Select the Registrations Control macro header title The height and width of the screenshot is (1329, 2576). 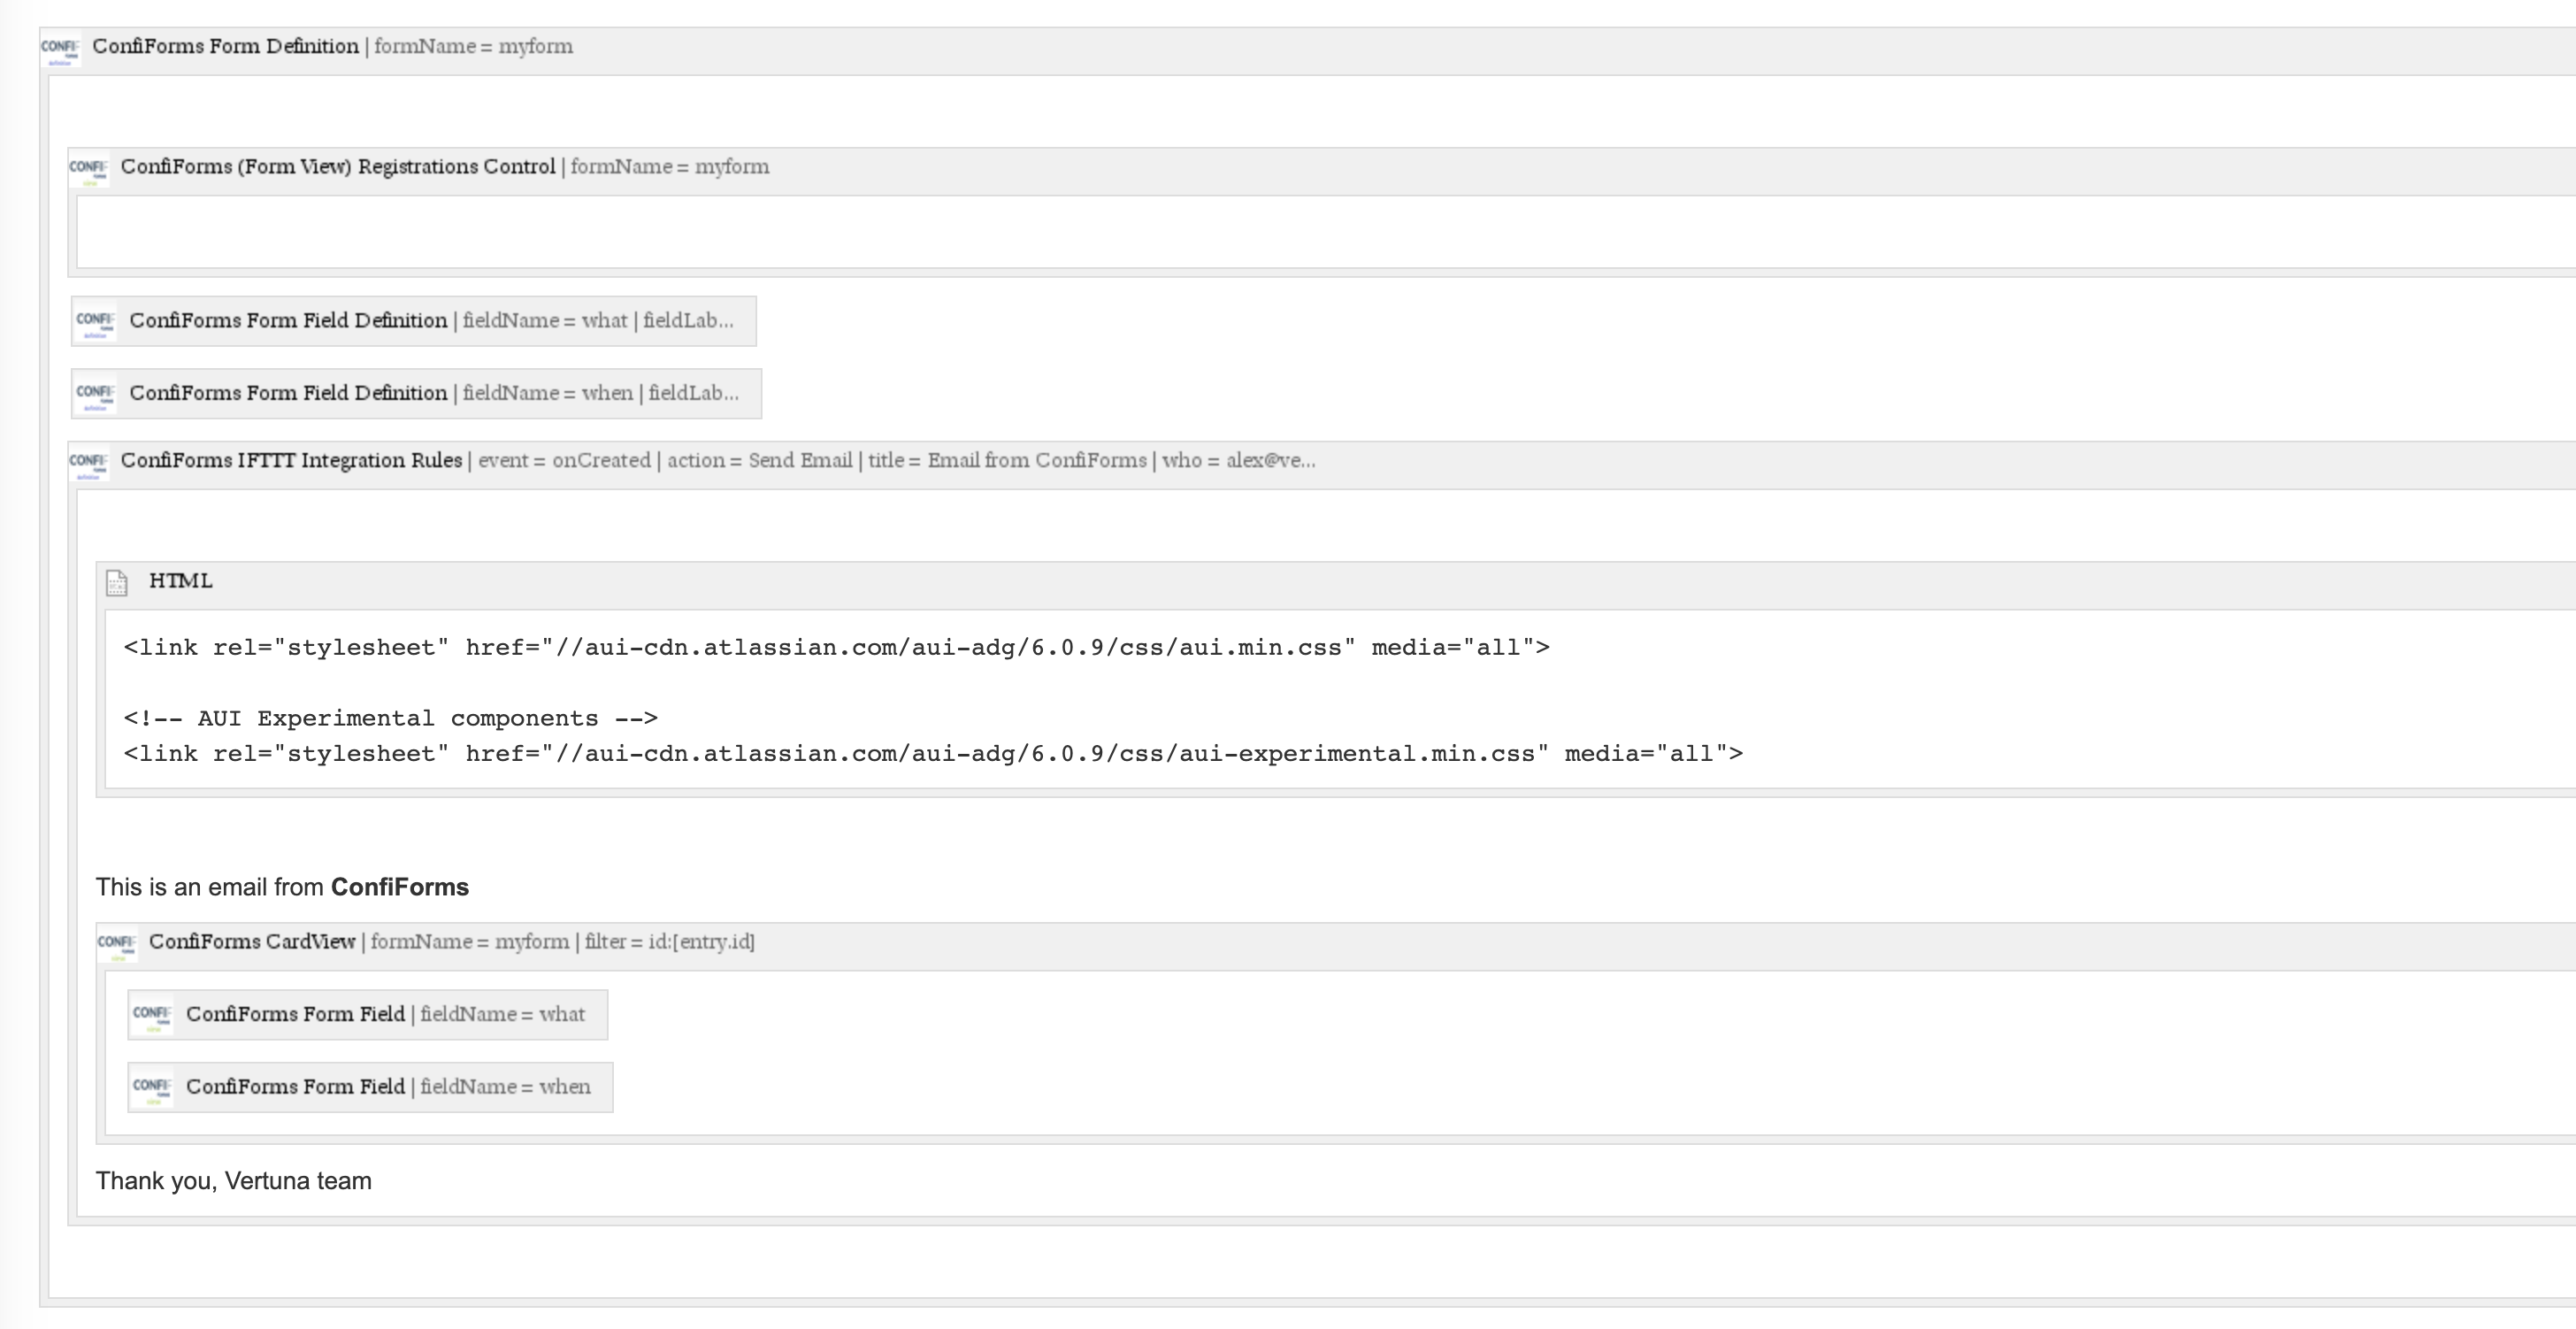coord(338,167)
